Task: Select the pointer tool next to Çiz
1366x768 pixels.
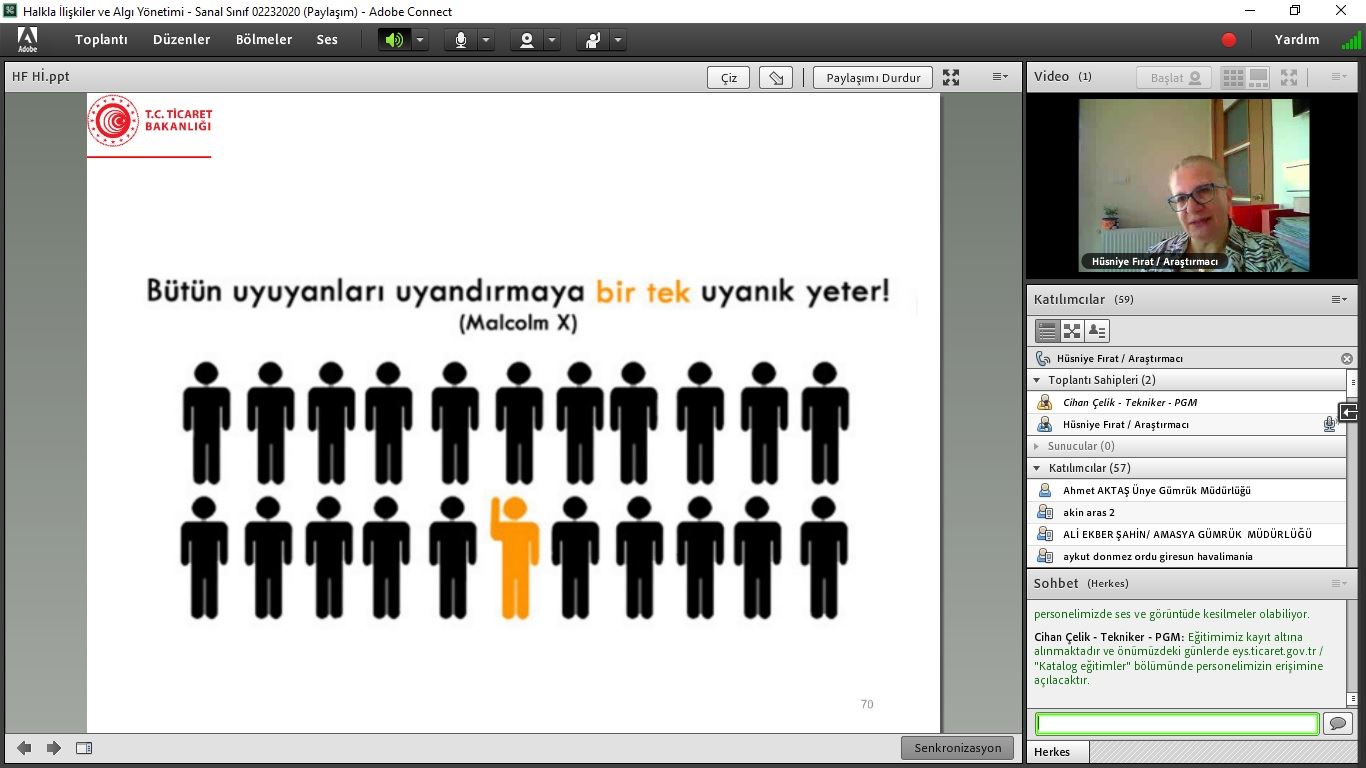Action: pyautogui.click(x=776, y=78)
